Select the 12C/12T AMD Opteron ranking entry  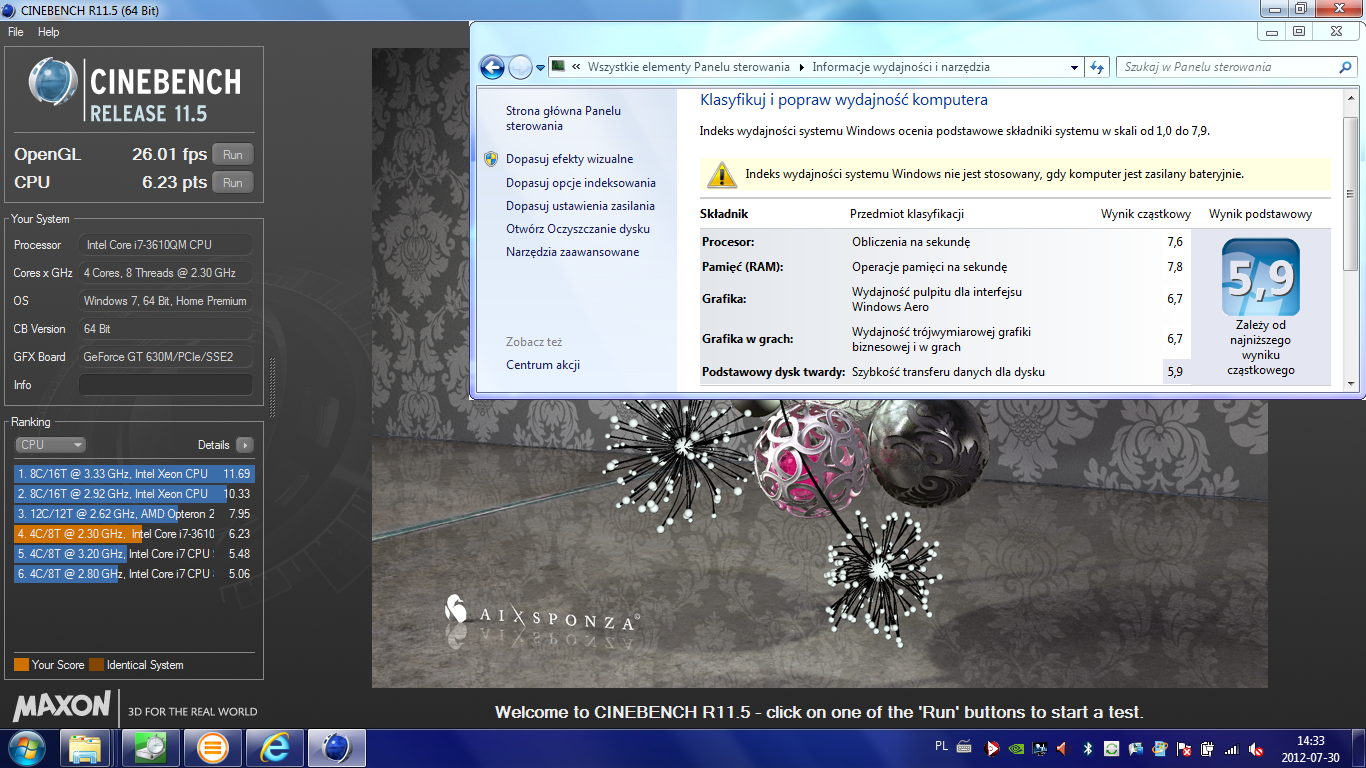[x=134, y=514]
